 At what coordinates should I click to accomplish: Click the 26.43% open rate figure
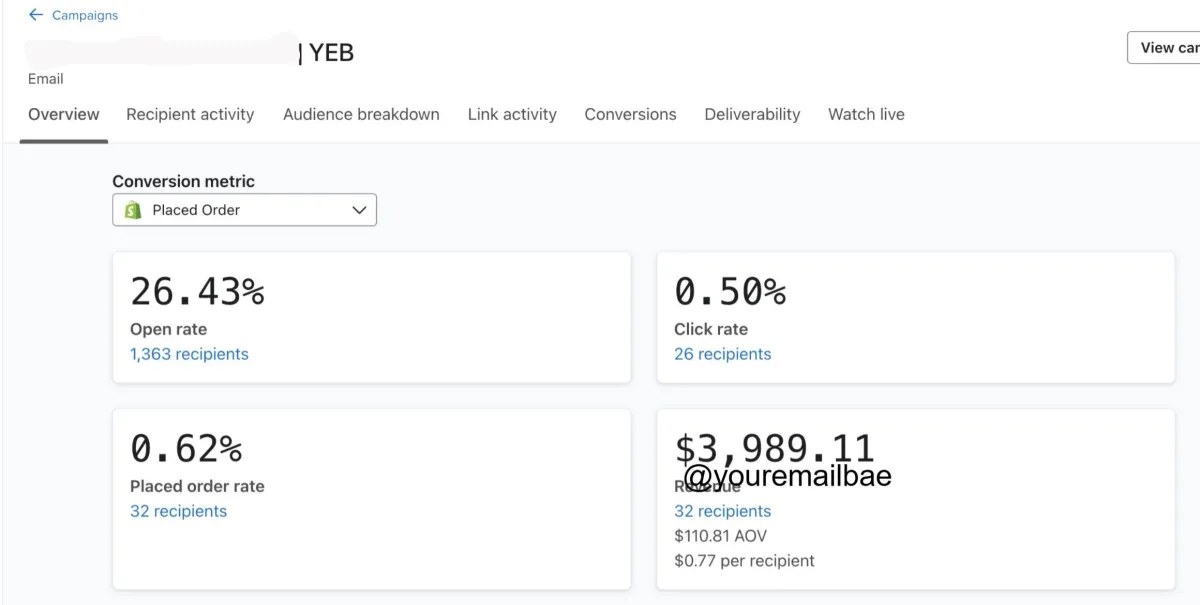tap(197, 291)
